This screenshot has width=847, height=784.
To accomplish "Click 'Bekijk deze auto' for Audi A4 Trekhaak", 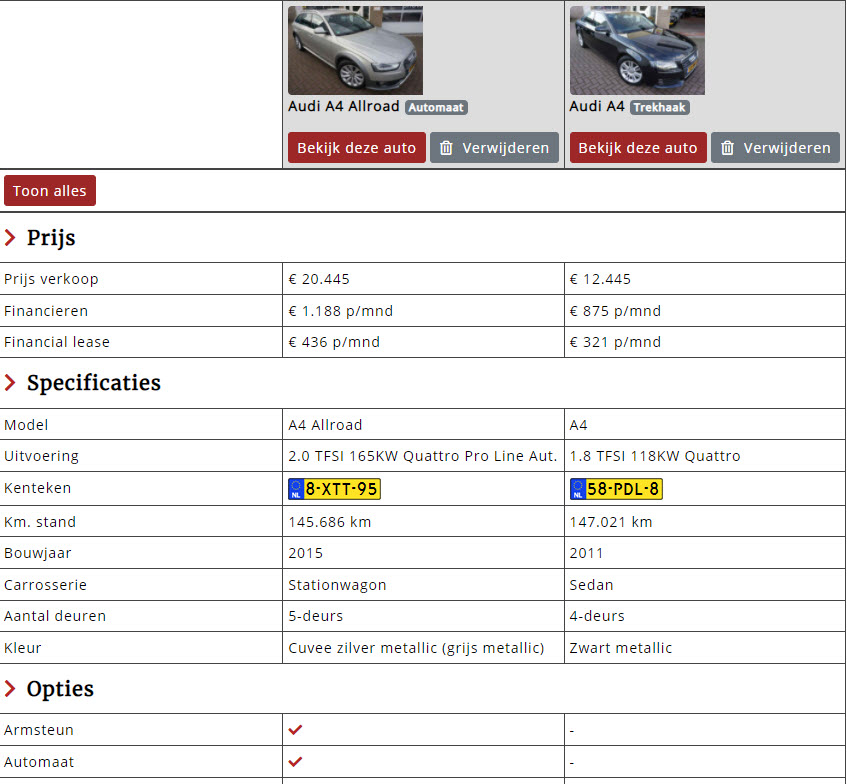I will 638,148.
